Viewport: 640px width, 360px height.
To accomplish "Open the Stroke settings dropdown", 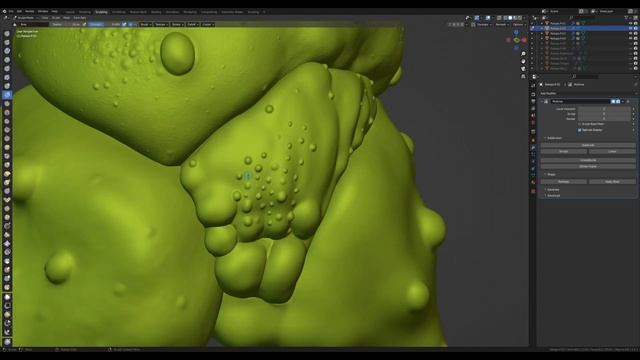I will [177, 24].
